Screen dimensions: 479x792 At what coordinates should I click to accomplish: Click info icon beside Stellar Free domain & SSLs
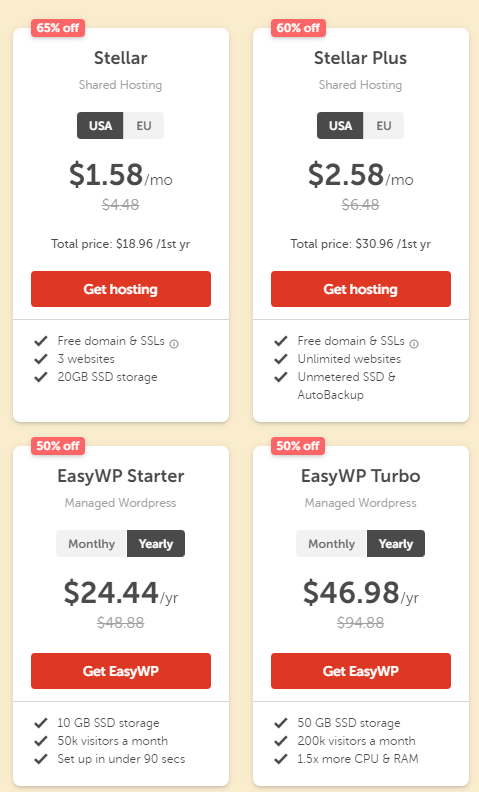point(174,344)
